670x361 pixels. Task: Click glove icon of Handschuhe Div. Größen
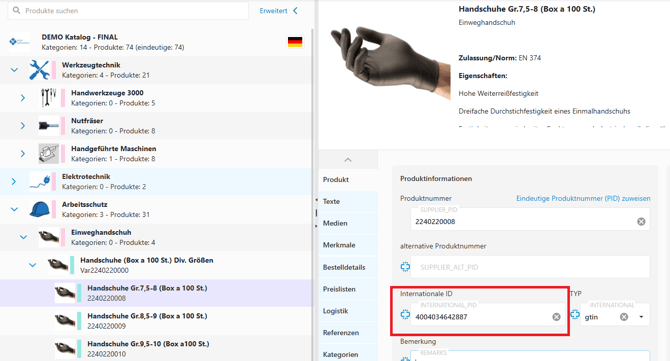click(58, 265)
